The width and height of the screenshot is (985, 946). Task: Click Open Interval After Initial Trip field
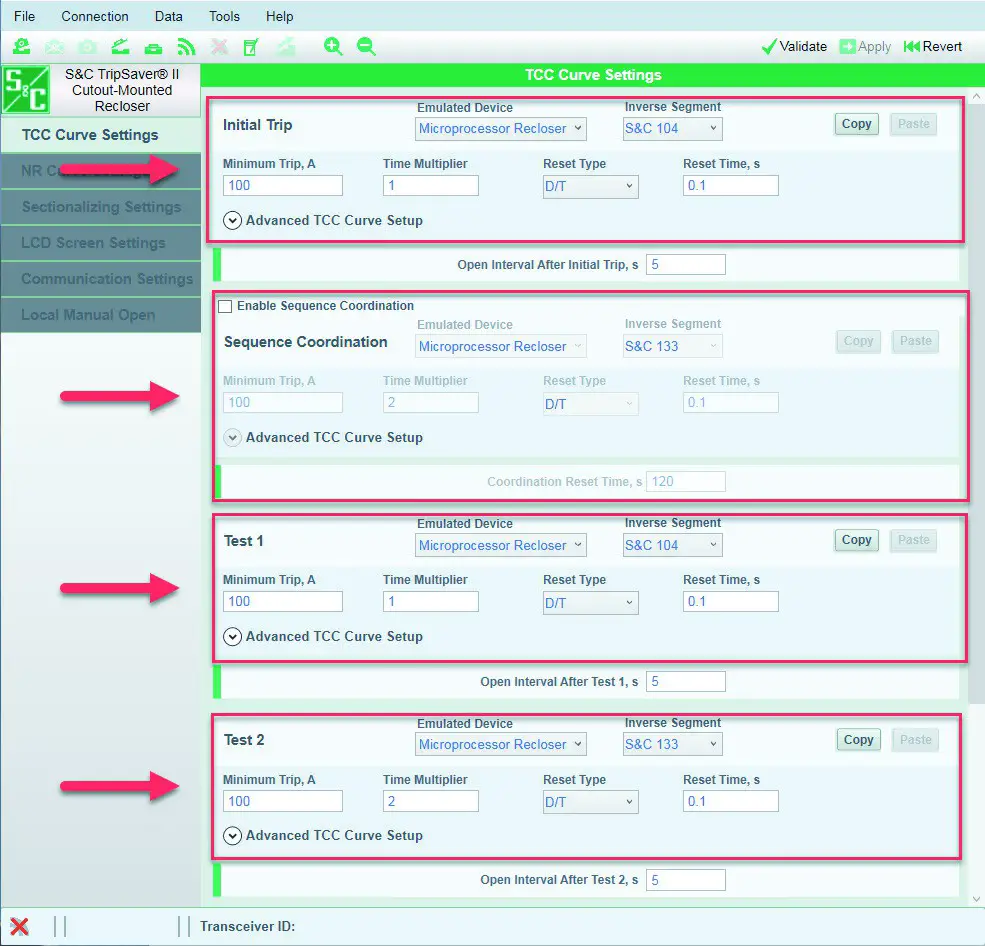(x=685, y=264)
